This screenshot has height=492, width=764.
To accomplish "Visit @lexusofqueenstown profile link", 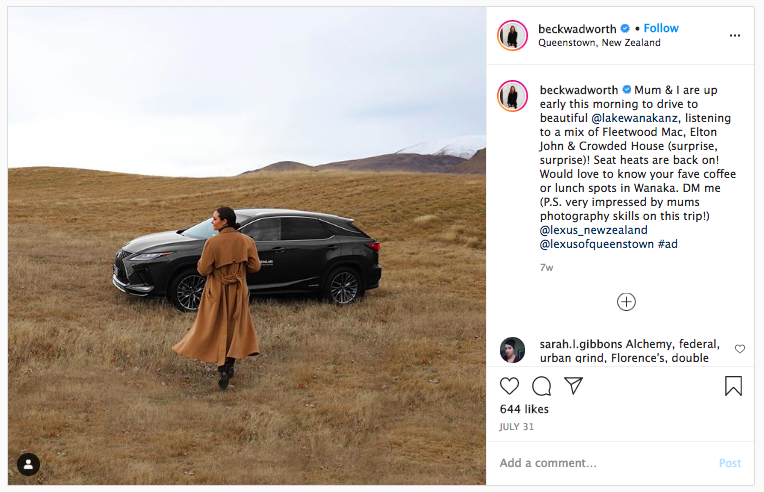I will [597, 244].
